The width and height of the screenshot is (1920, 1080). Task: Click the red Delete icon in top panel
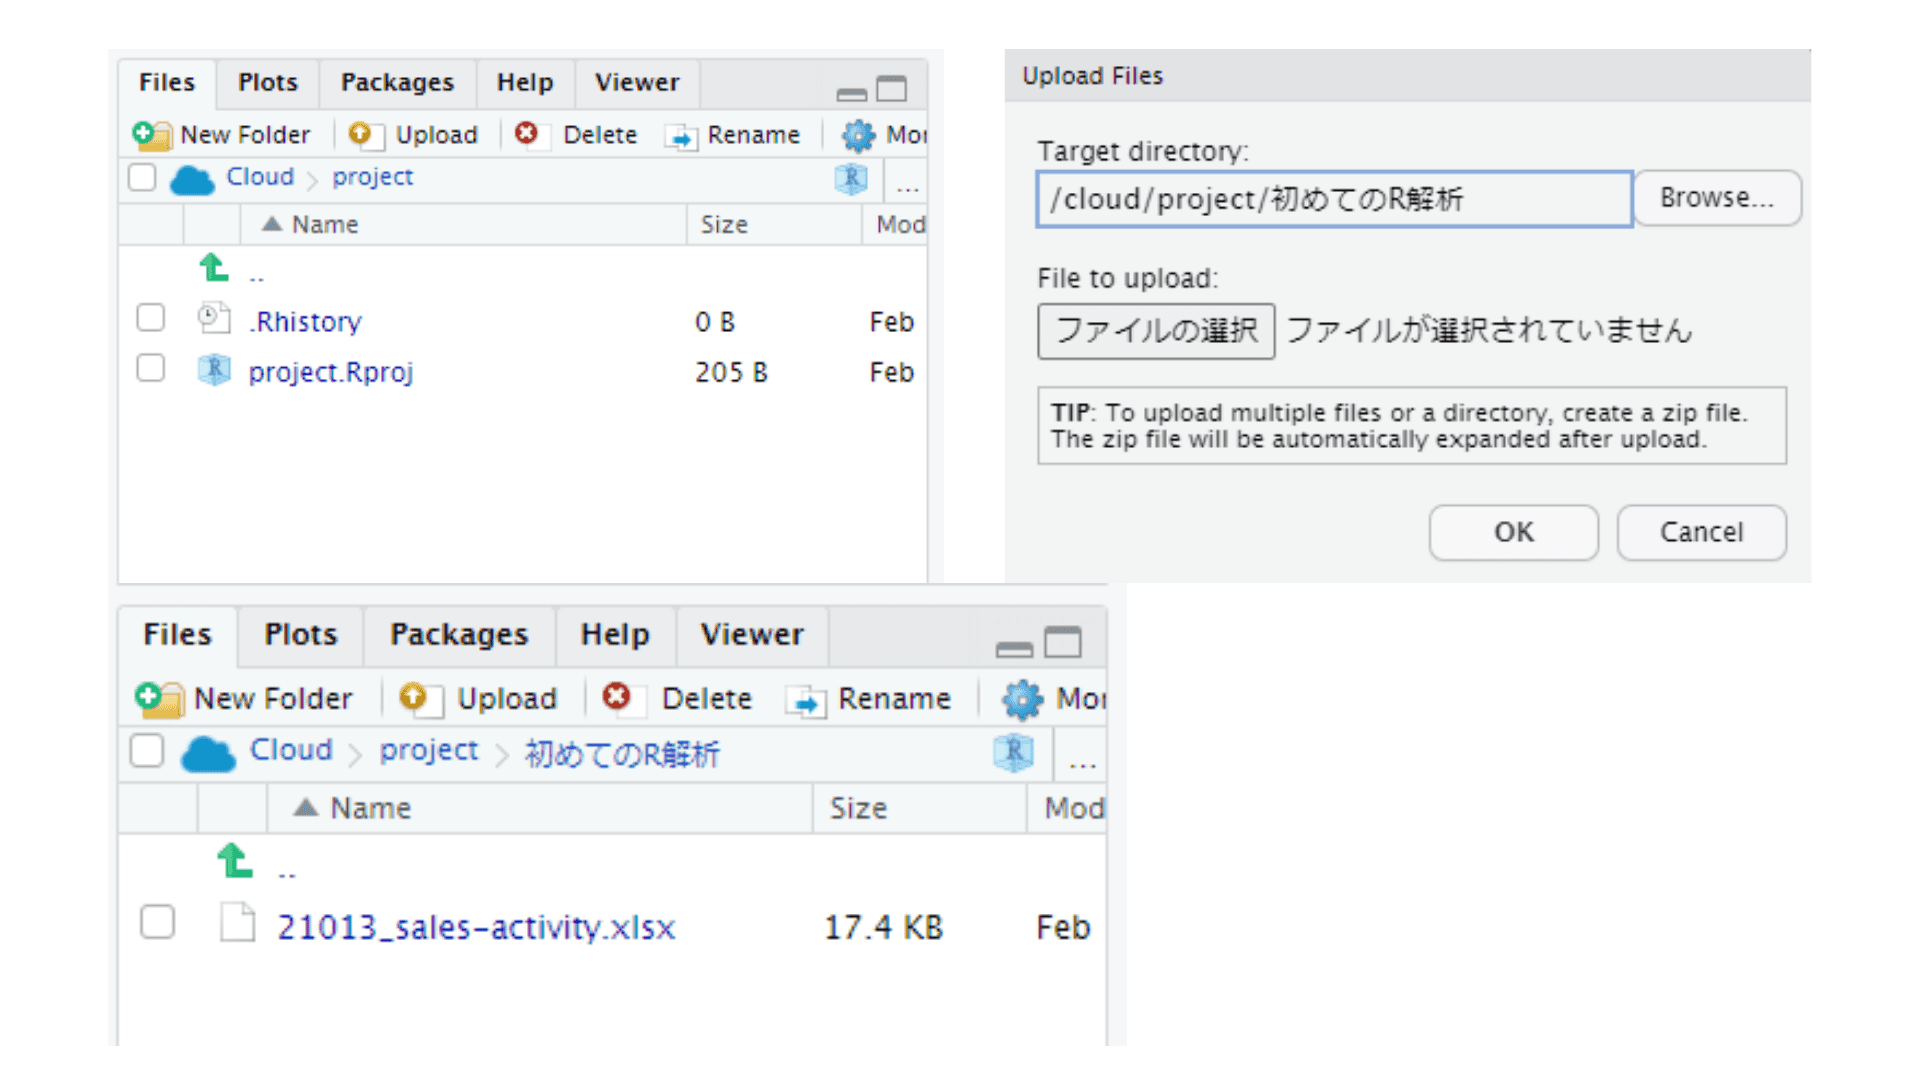(526, 134)
